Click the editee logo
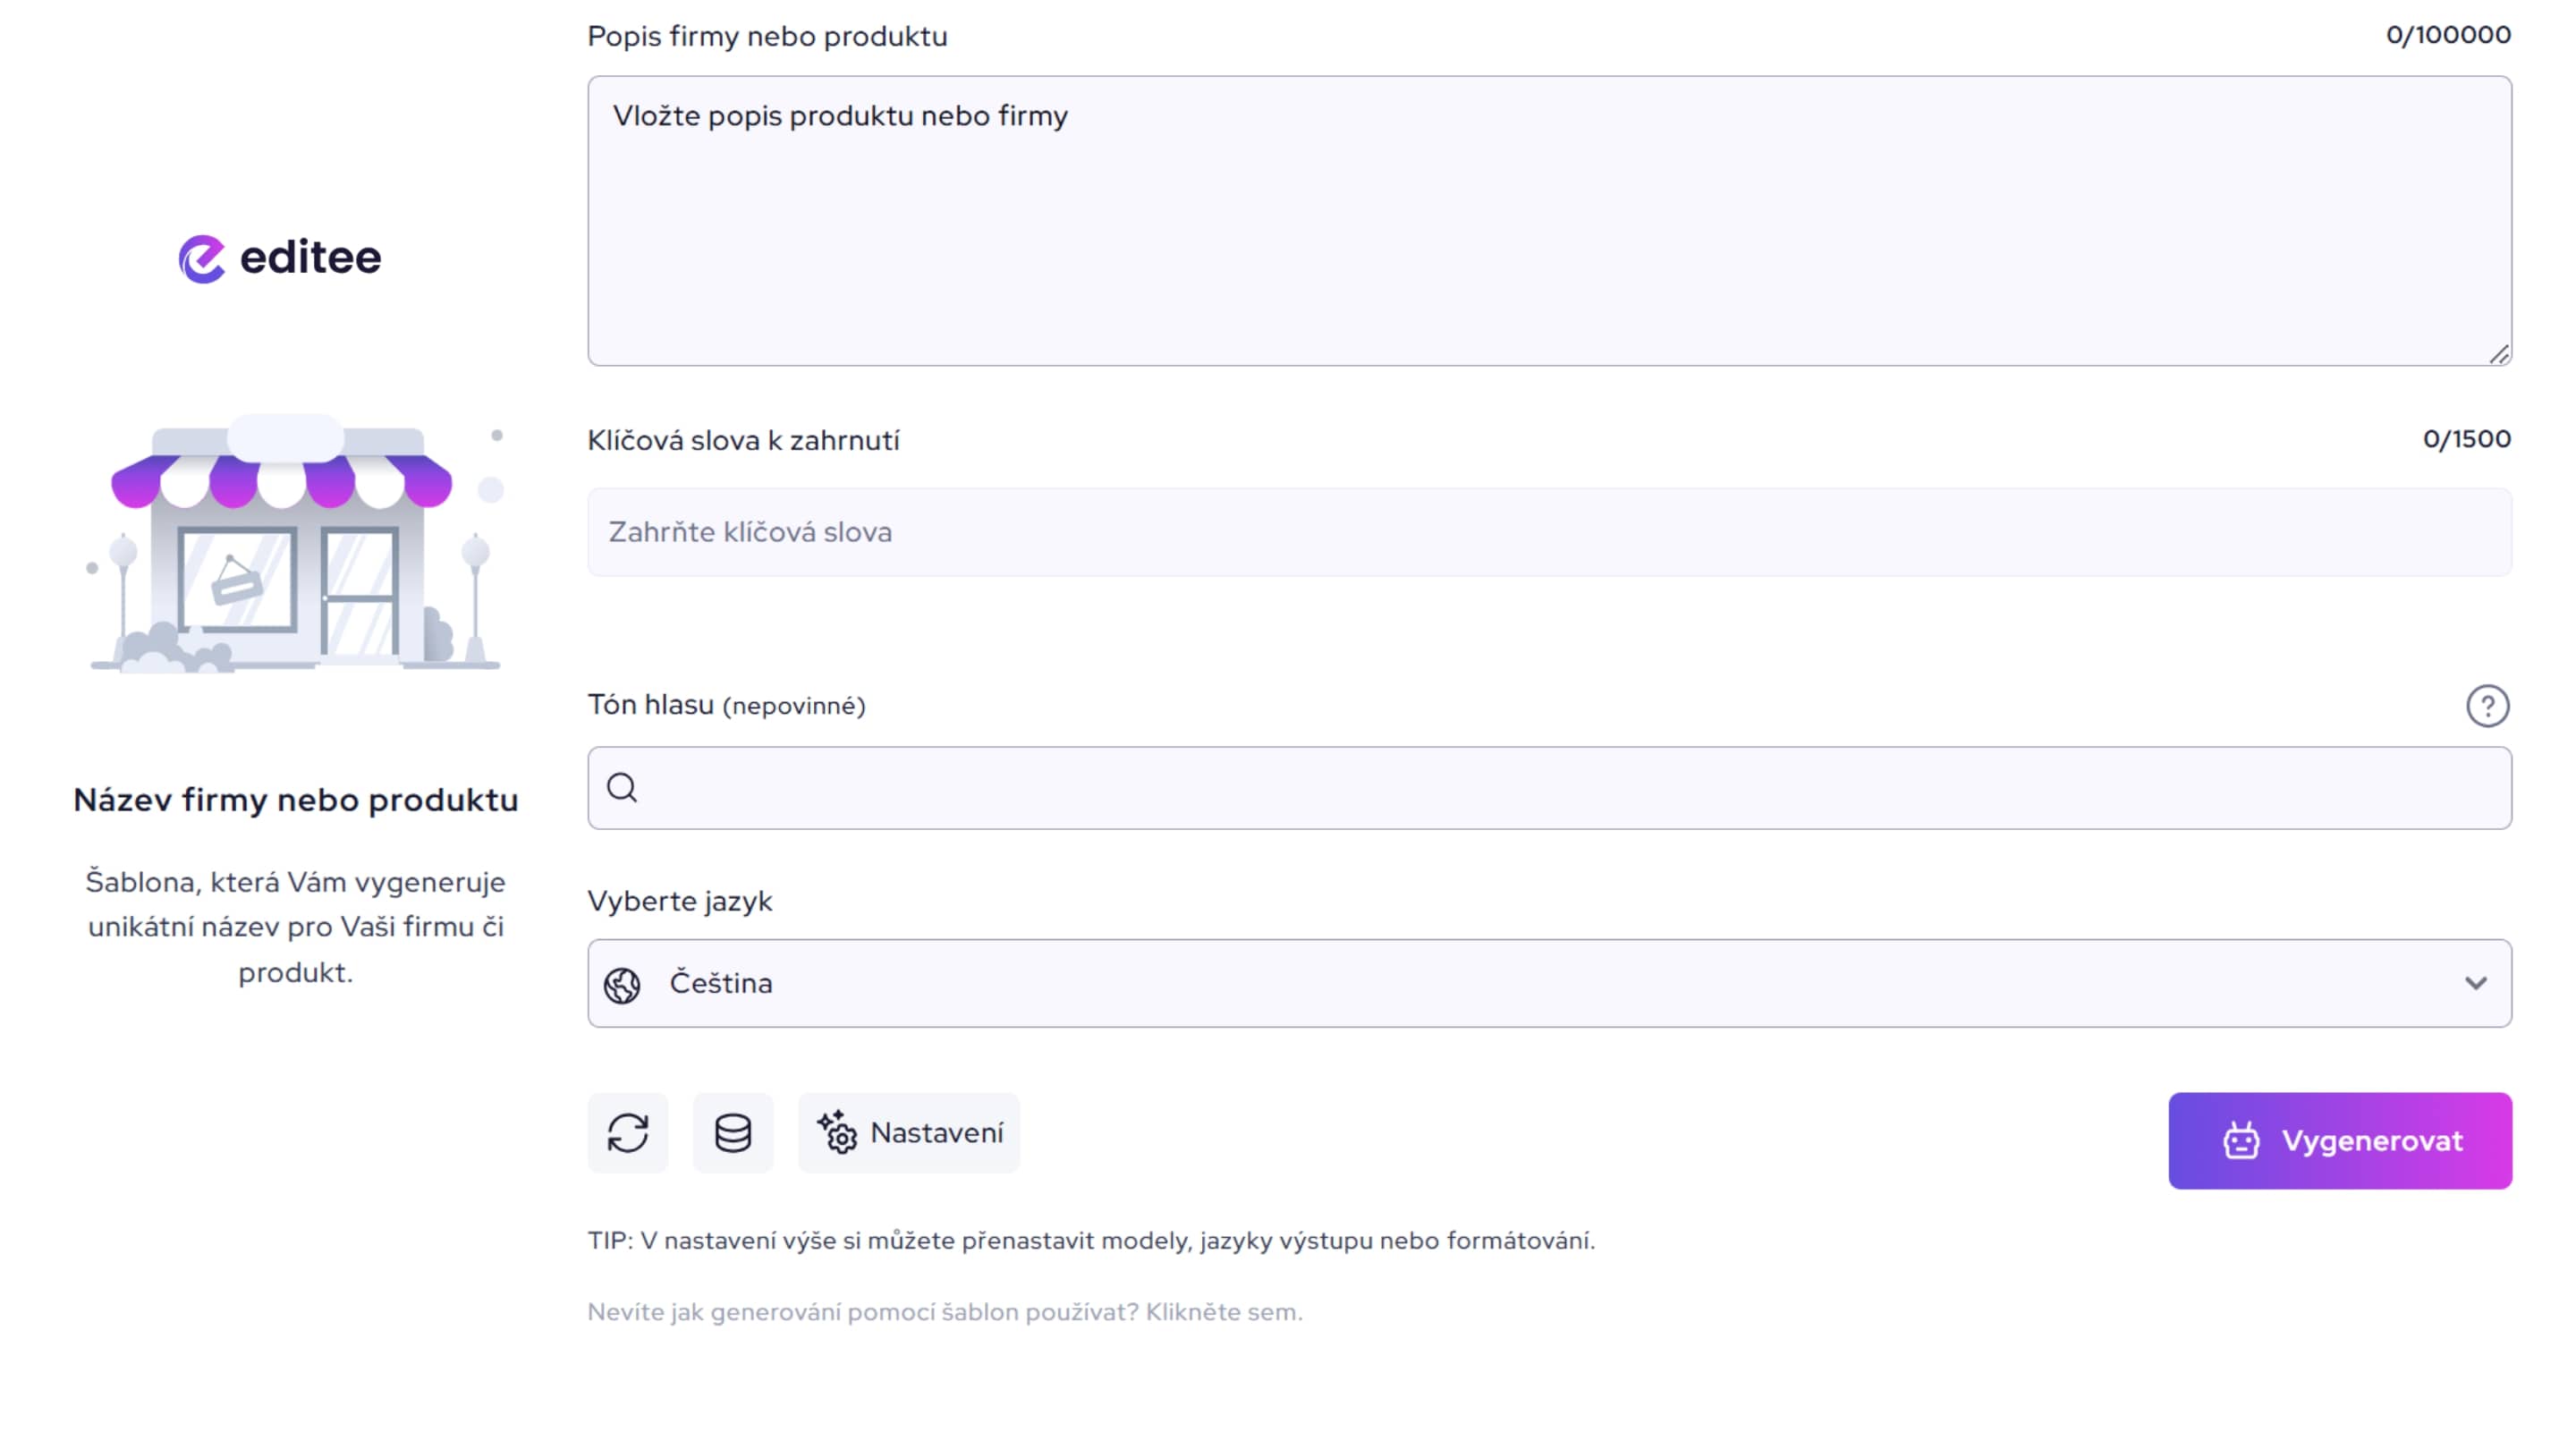This screenshot has width=2576, height=1449. click(x=280, y=258)
